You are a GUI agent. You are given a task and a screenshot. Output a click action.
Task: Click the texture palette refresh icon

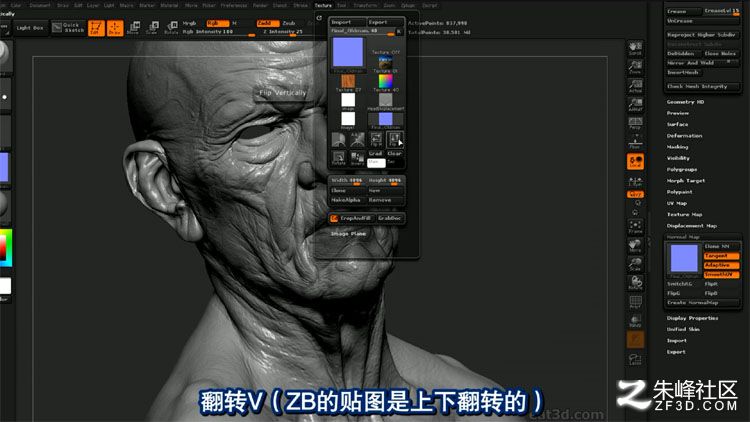(319, 18)
